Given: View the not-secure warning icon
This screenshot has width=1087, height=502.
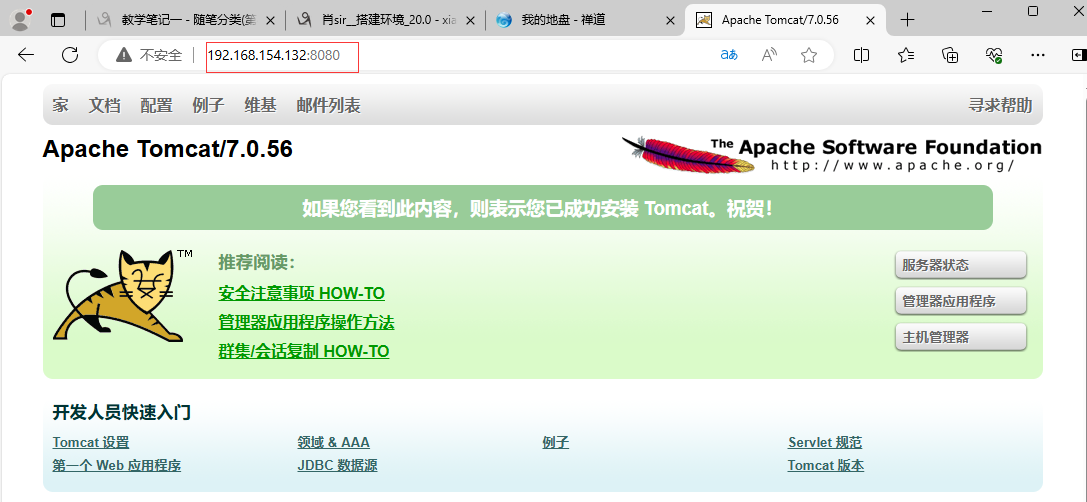Looking at the screenshot, I should point(123,55).
